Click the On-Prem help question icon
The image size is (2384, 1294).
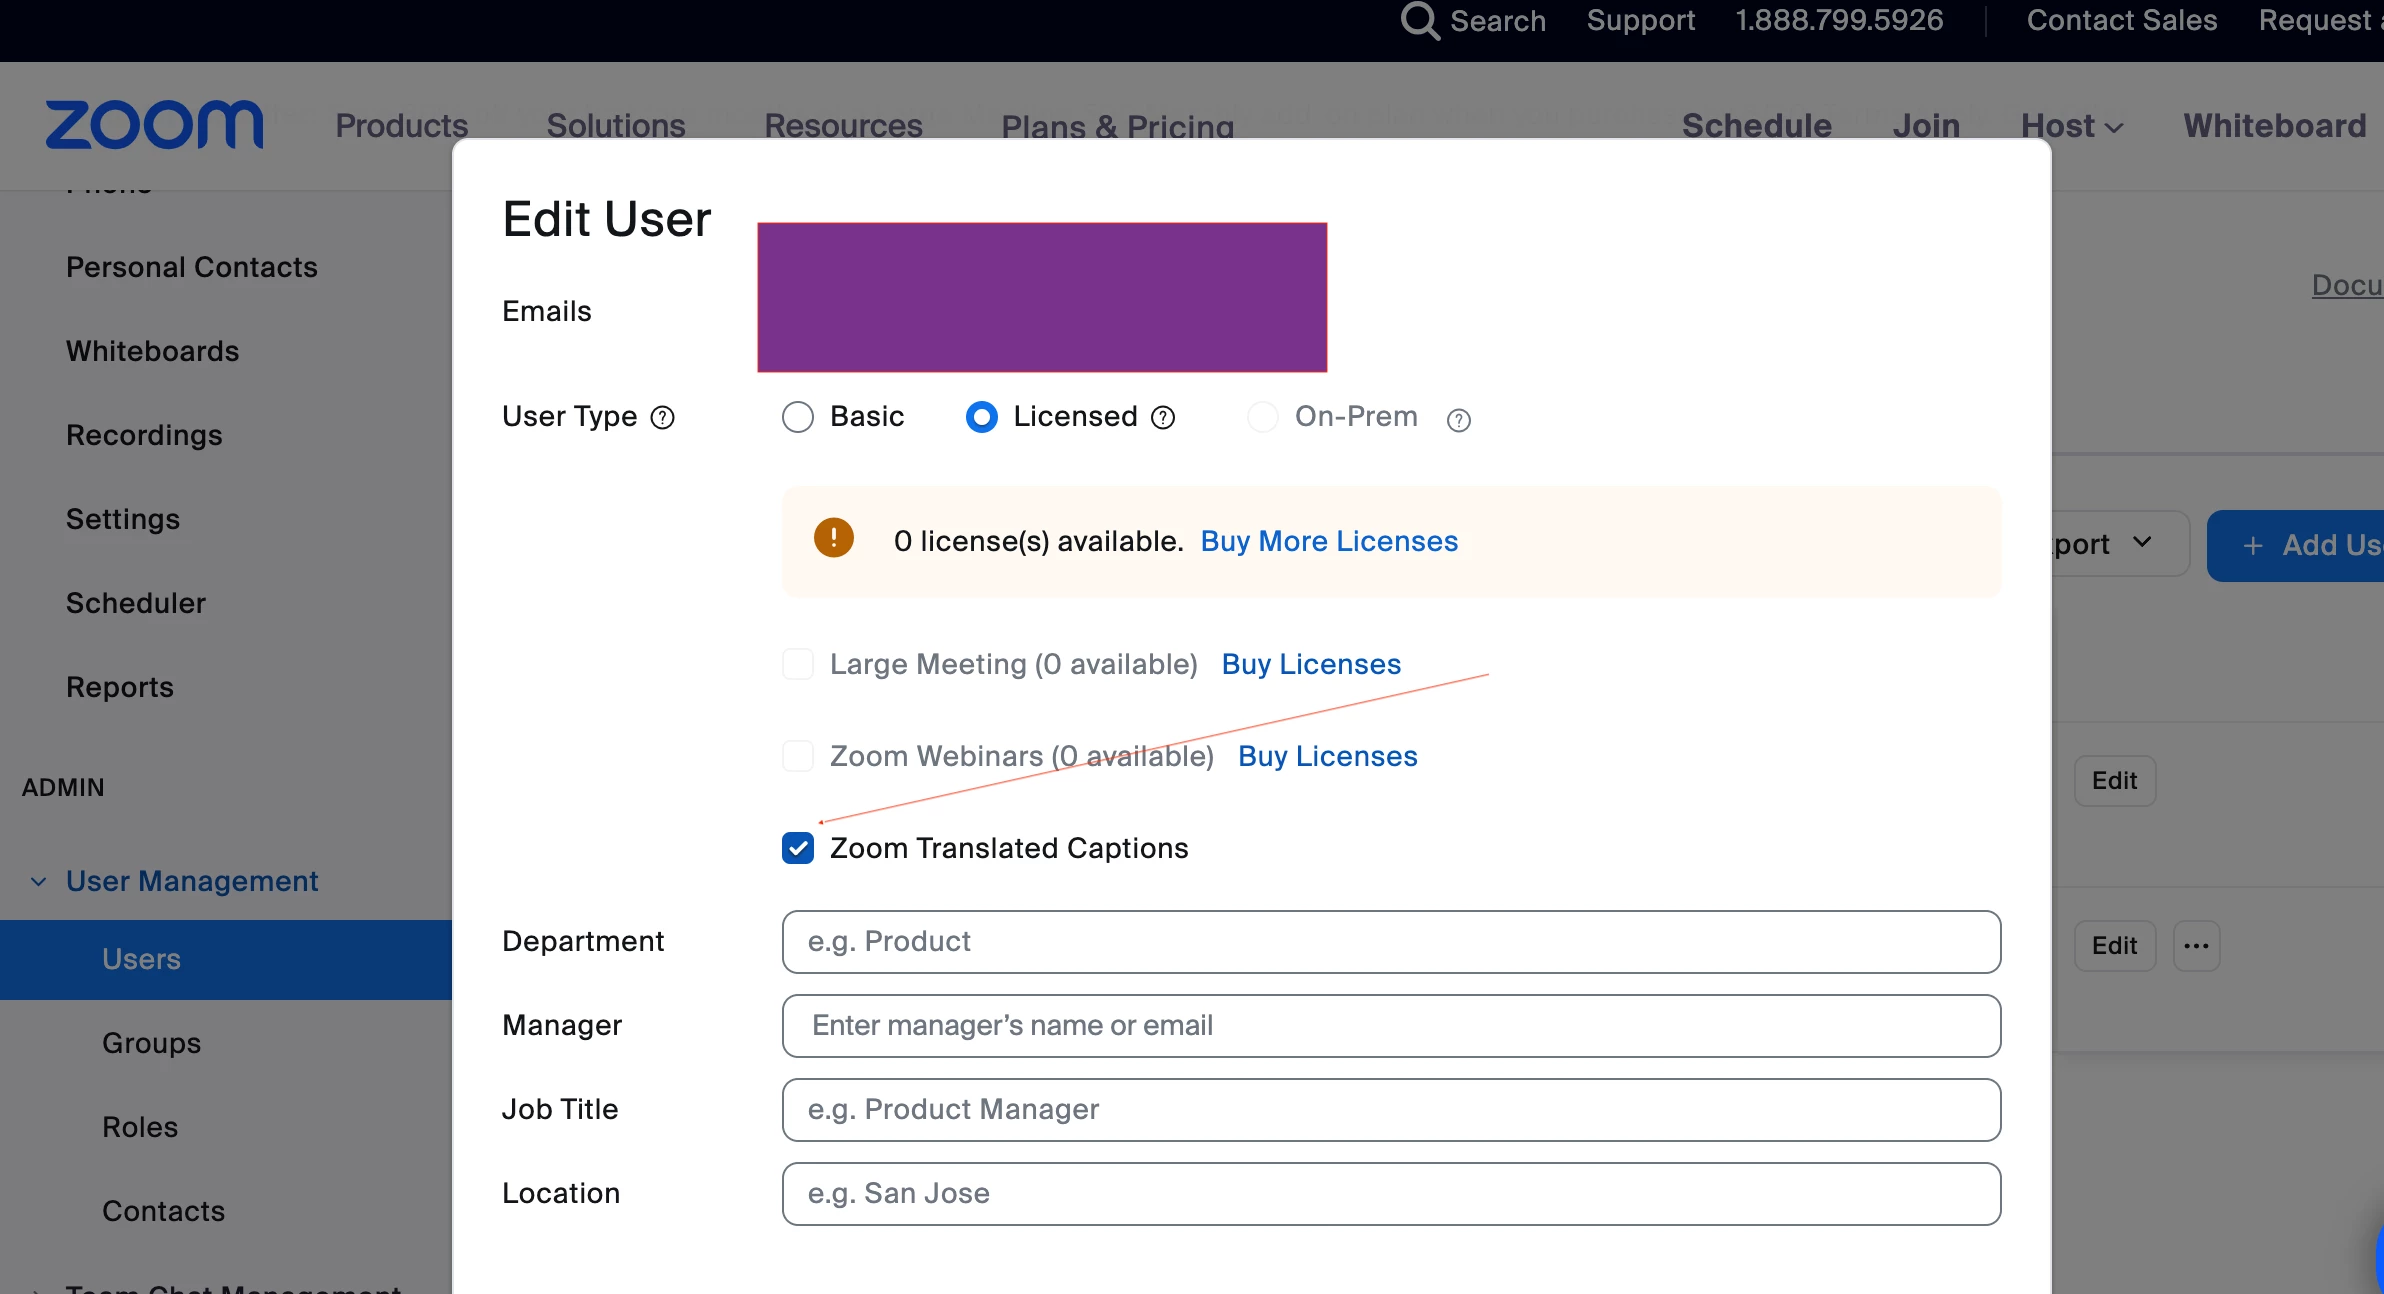point(1459,420)
